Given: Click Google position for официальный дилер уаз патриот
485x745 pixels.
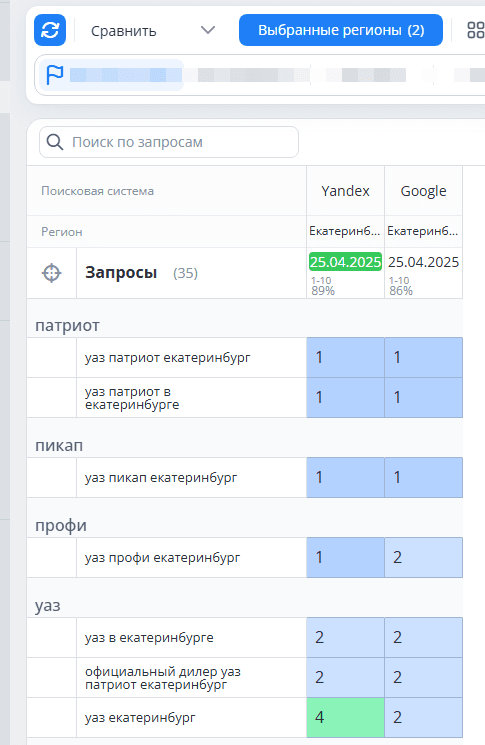Looking at the screenshot, I should [x=423, y=678].
